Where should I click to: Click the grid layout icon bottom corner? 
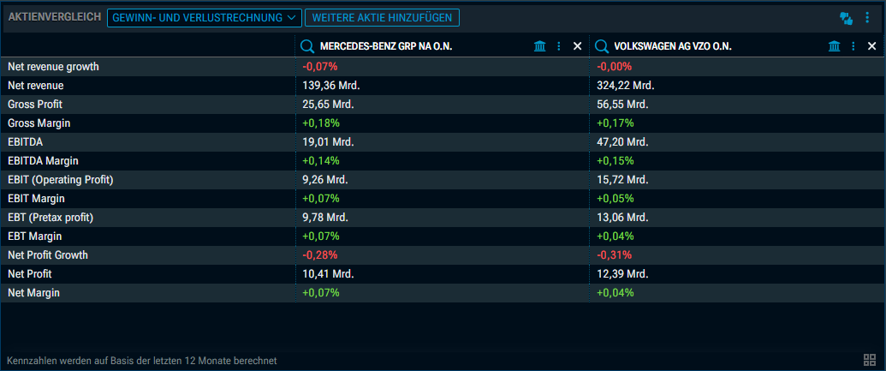click(869, 360)
